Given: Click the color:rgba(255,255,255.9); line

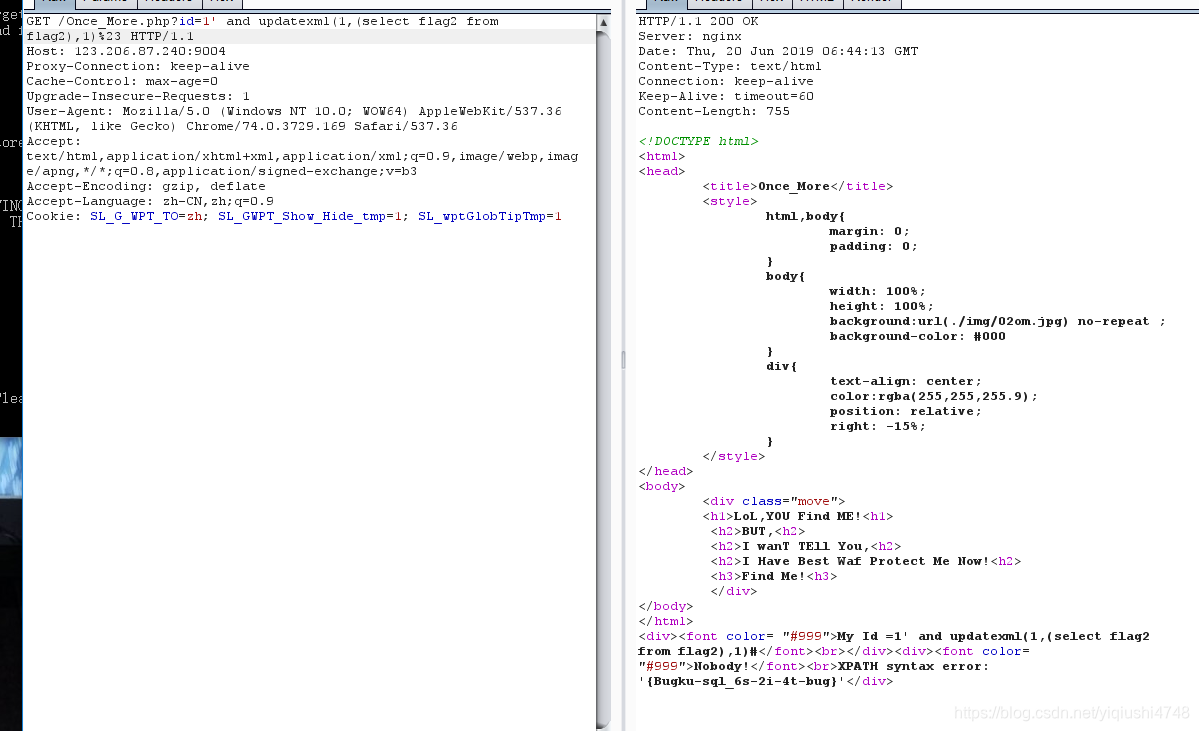Looking at the screenshot, I should [x=934, y=396].
